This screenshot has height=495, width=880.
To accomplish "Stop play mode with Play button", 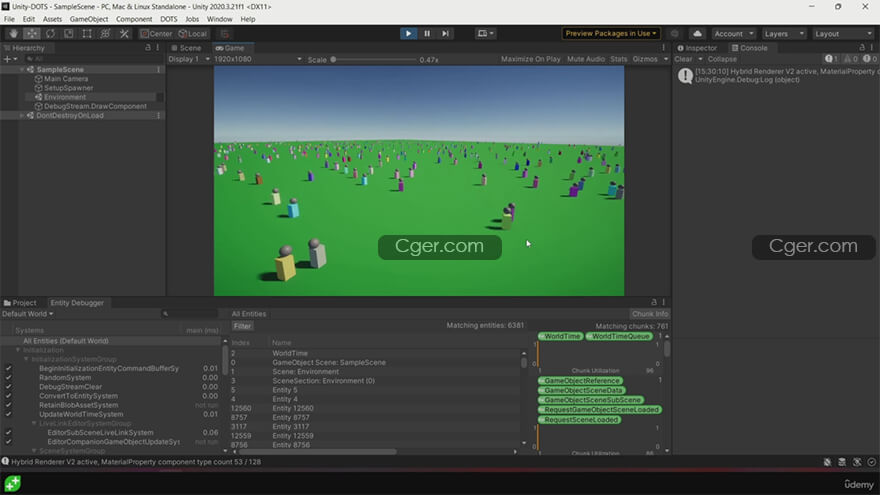I will click(x=408, y=34).
